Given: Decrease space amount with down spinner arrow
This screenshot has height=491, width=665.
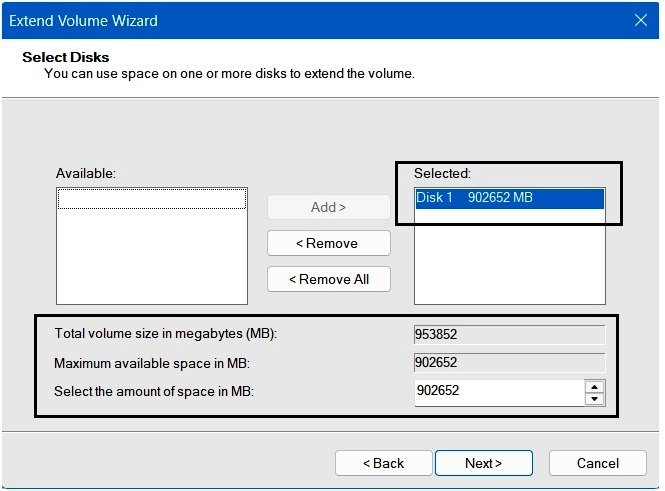Looking at the screenshot, I should click(x=595, y=399).
